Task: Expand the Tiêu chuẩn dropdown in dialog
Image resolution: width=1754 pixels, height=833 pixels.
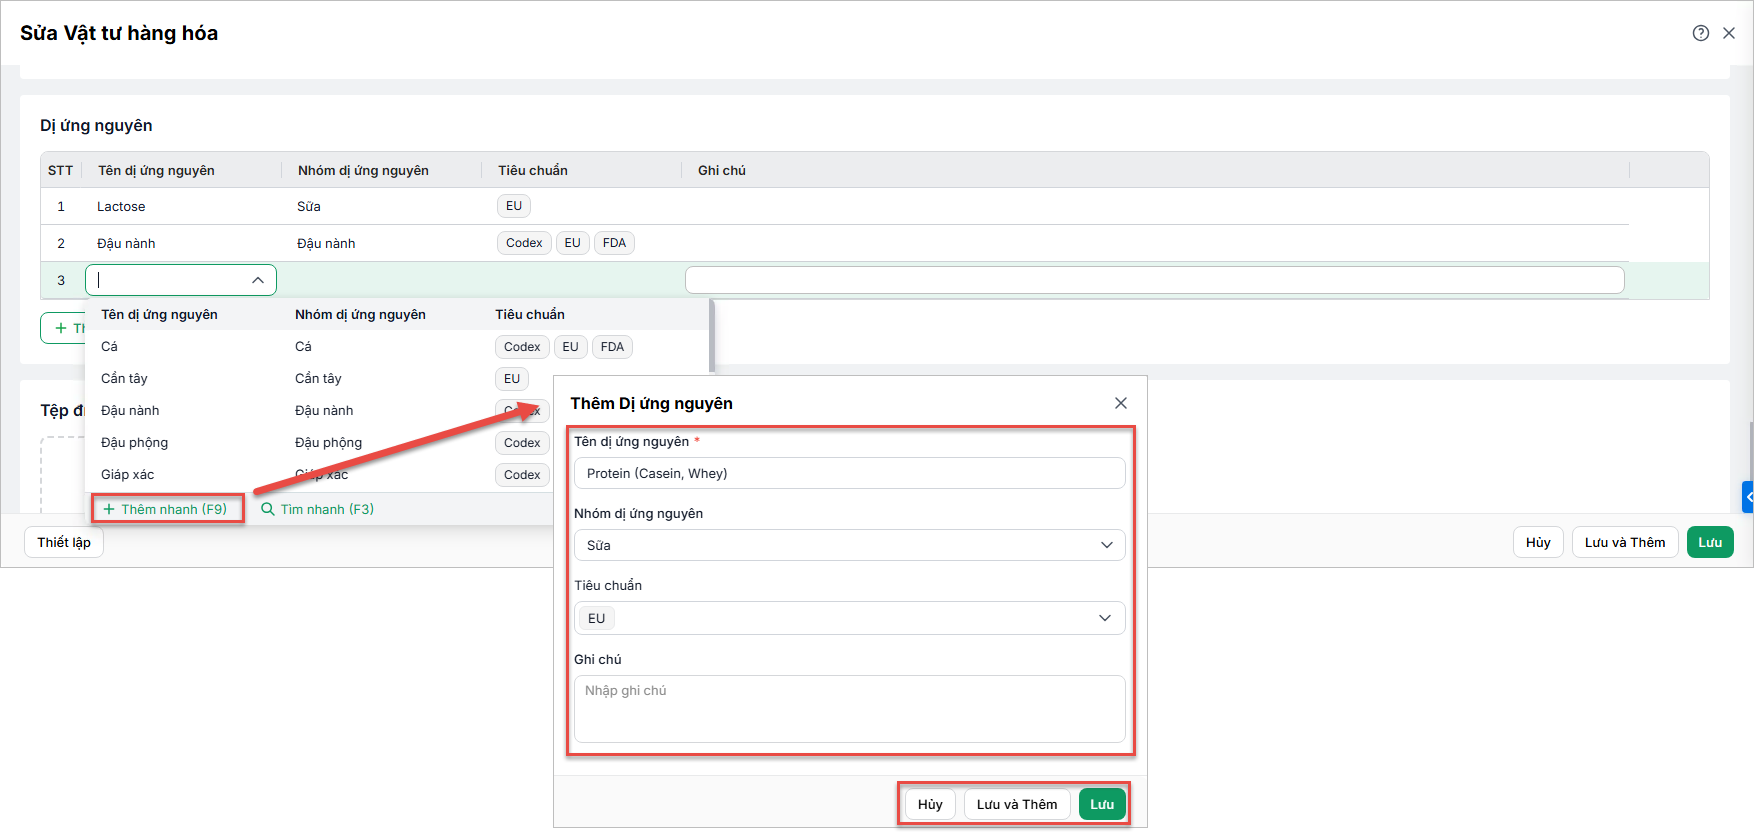Action: 1105,618
